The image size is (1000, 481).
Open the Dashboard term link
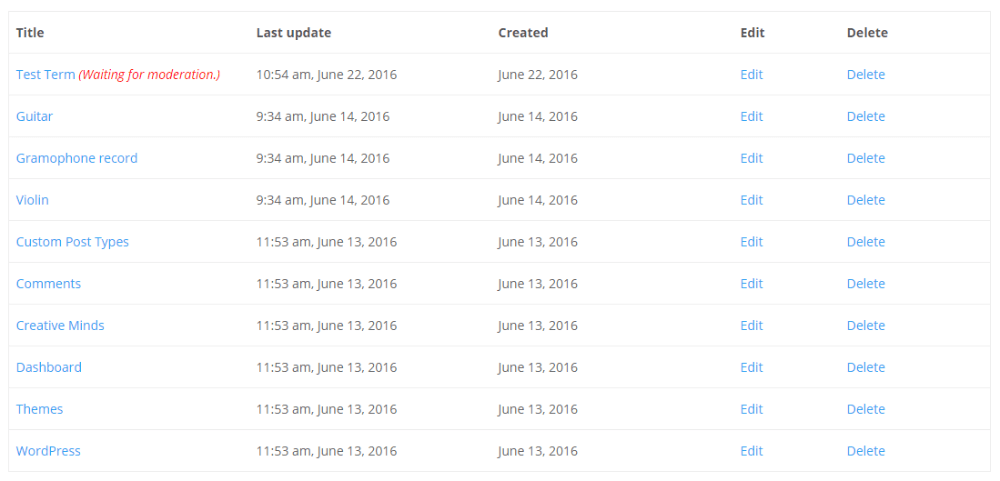click(48, 368)
